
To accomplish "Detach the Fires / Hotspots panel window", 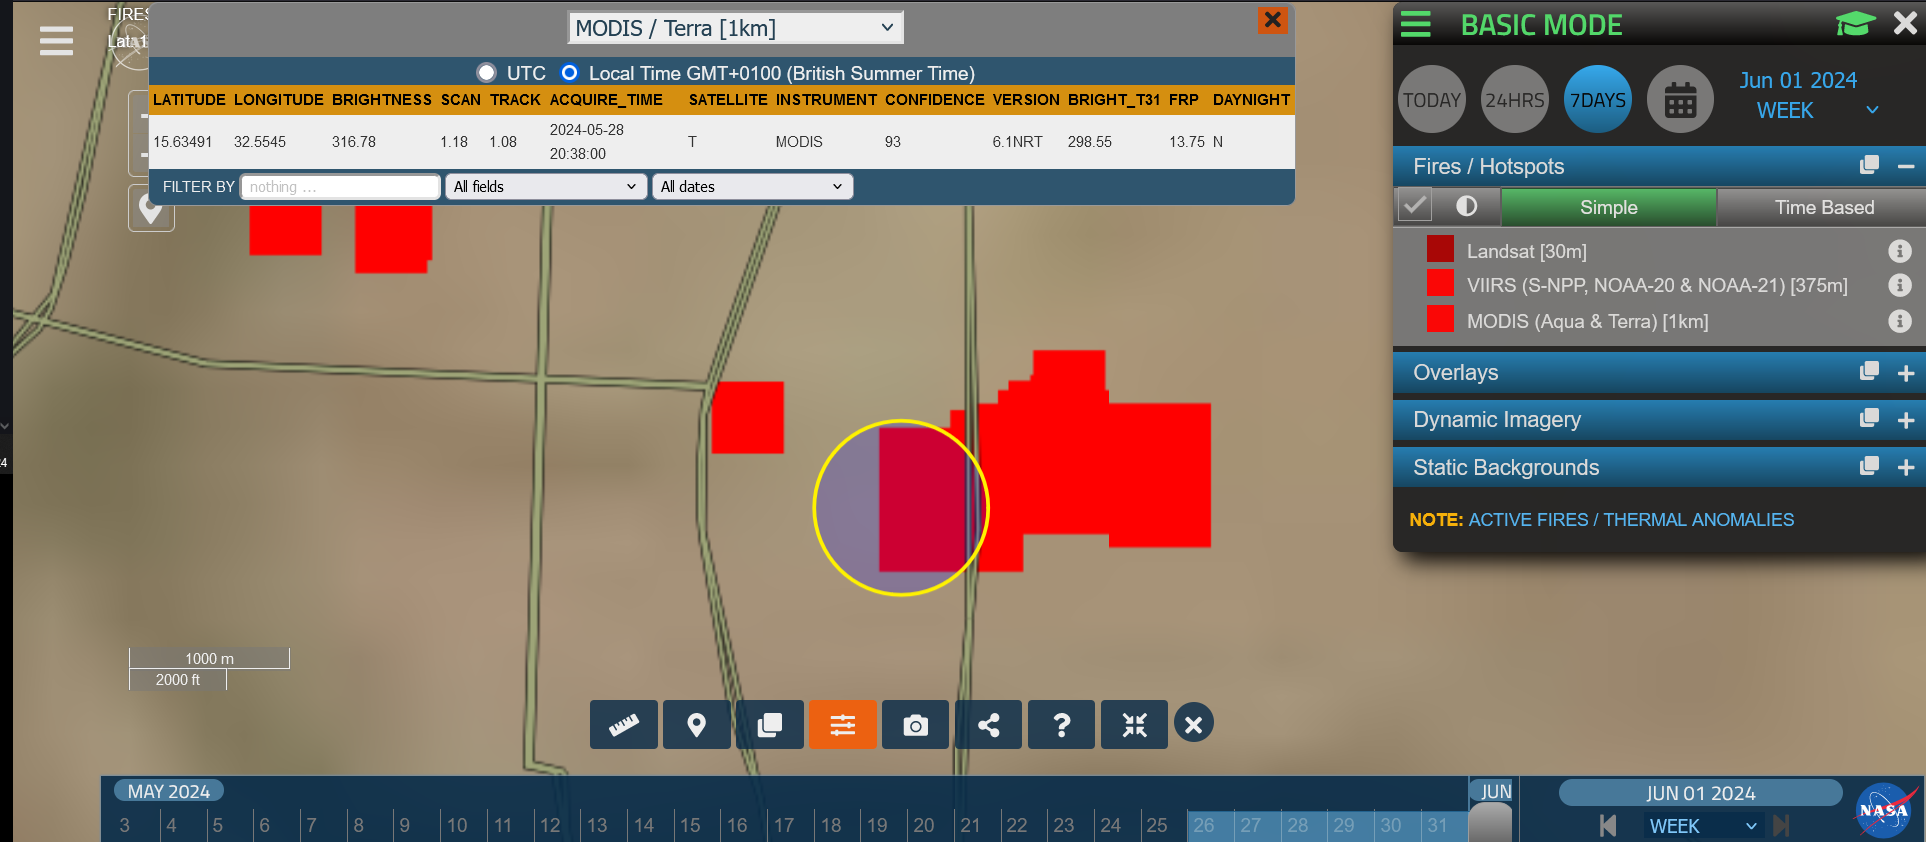I will pos(1869,165).
